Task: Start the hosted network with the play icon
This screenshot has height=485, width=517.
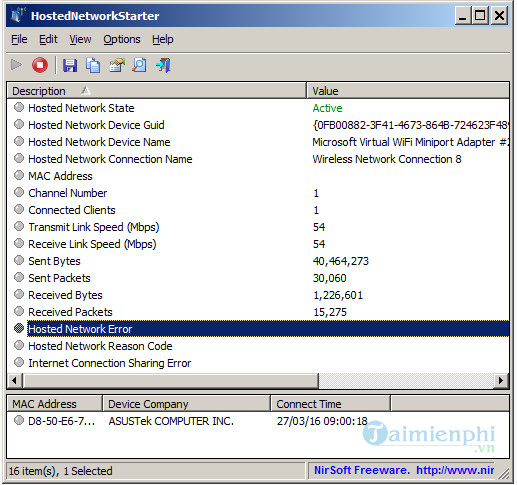Action: [16, 65]
